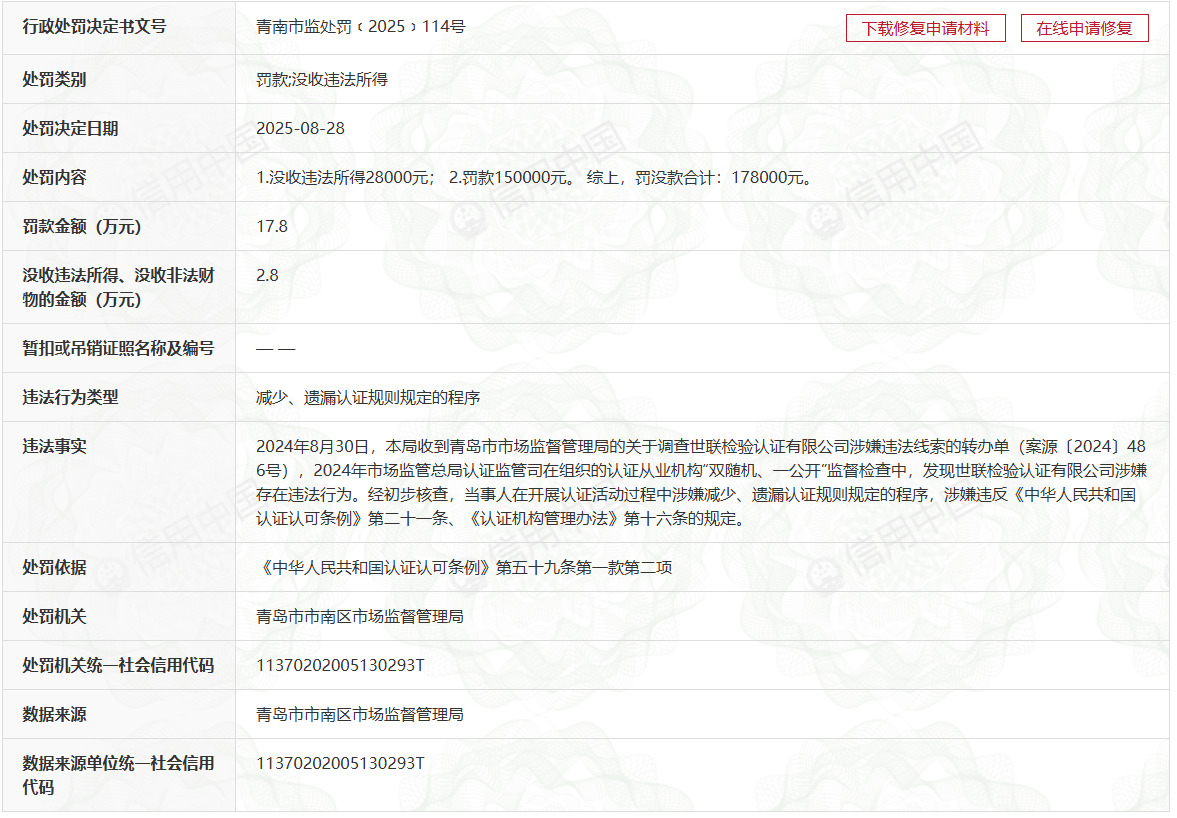
Task: Click the 违法事实 paragraph text
Action: (x=700, y=482)
